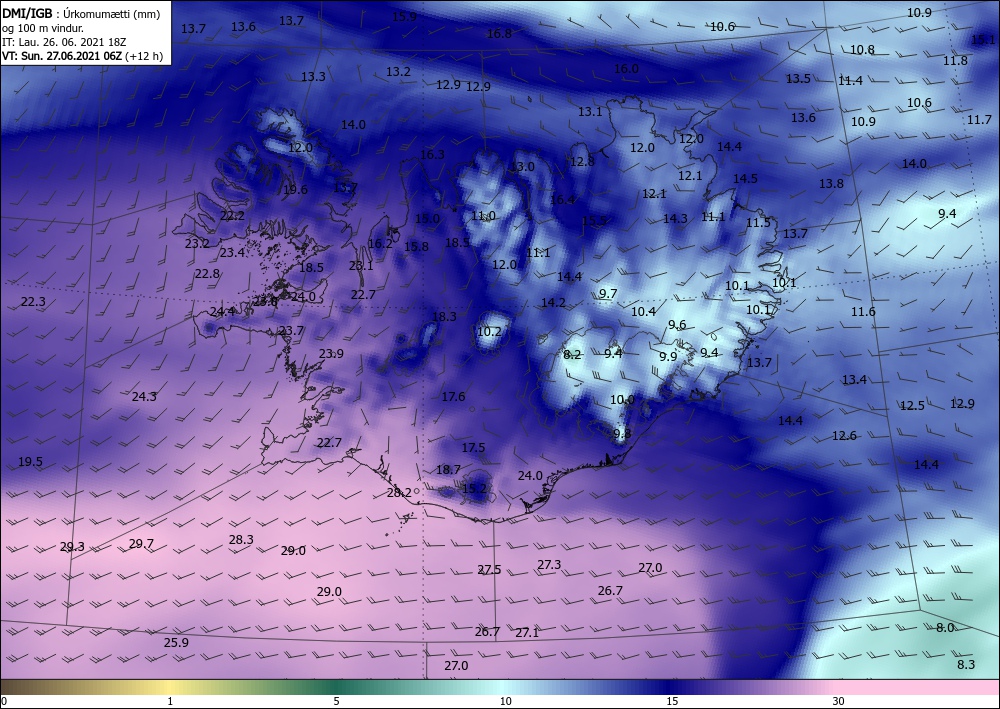Click the 24.3 value west of Iceland
Screen dimensions: 1000x709
[x=144, y=397]
